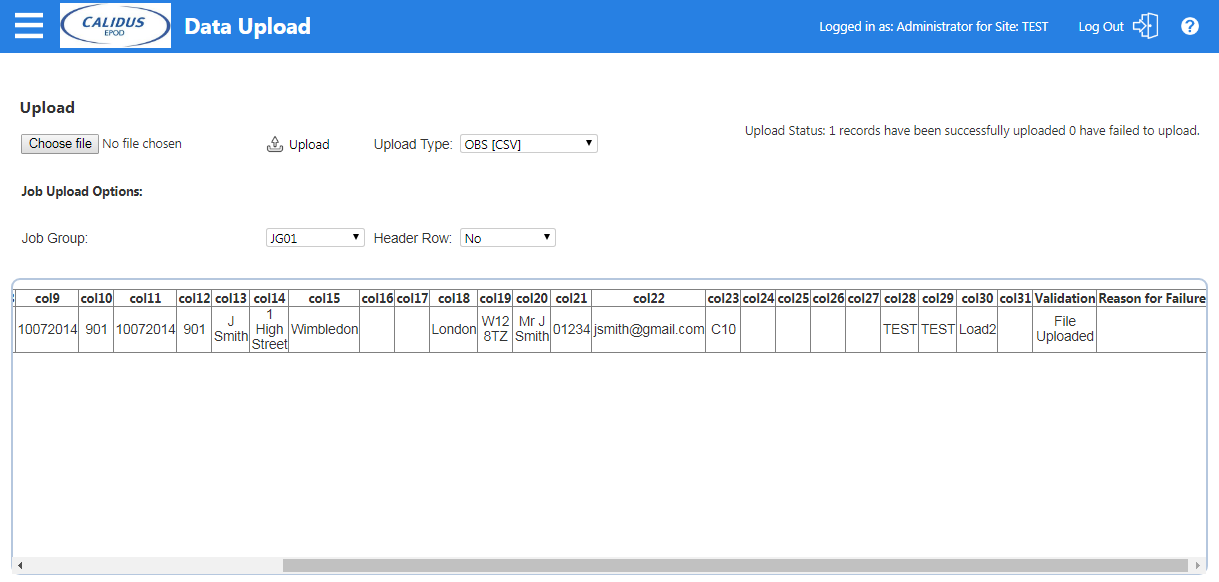Select the Load2 cell
This screenshot has width=1219, height=582.
(x=977, y=329)
